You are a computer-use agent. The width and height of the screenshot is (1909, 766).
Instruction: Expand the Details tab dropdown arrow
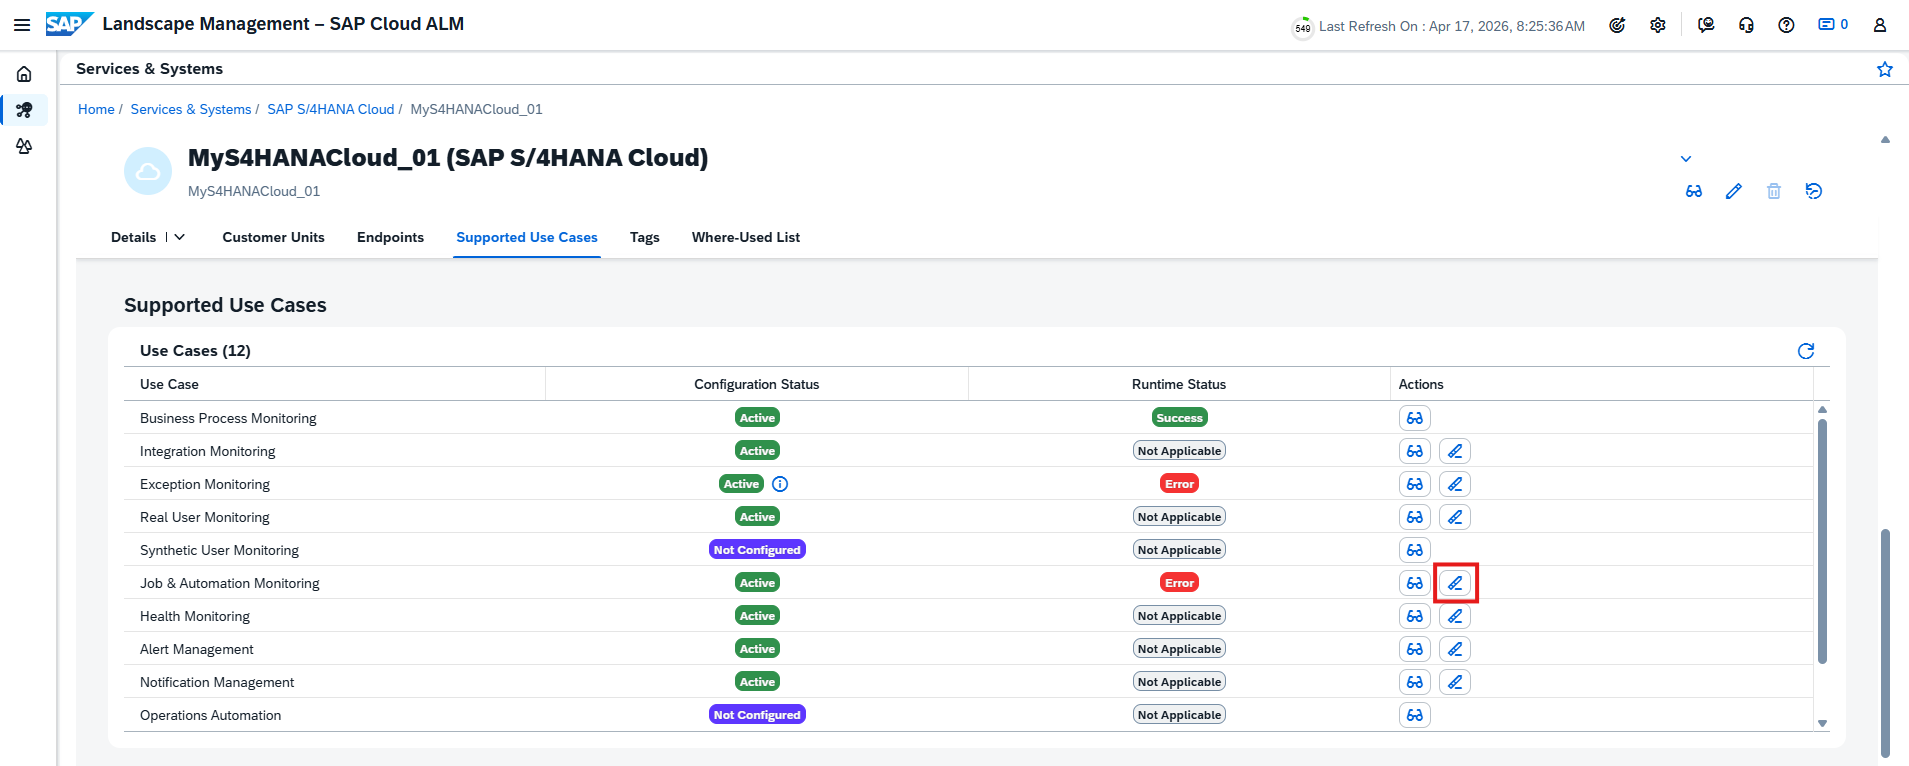pyautogui.click(x=180, y=237)
